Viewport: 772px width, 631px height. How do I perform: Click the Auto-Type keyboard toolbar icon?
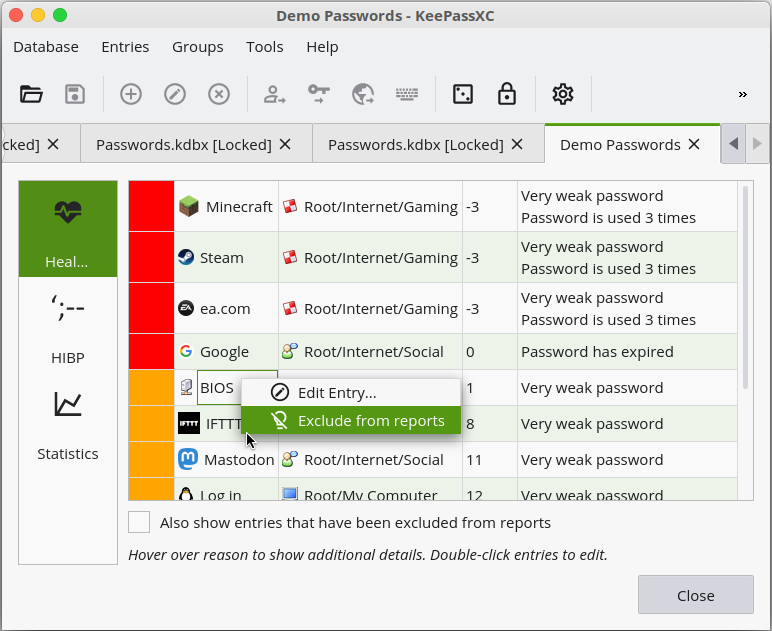pyautogui.click(x=407, y=94)
